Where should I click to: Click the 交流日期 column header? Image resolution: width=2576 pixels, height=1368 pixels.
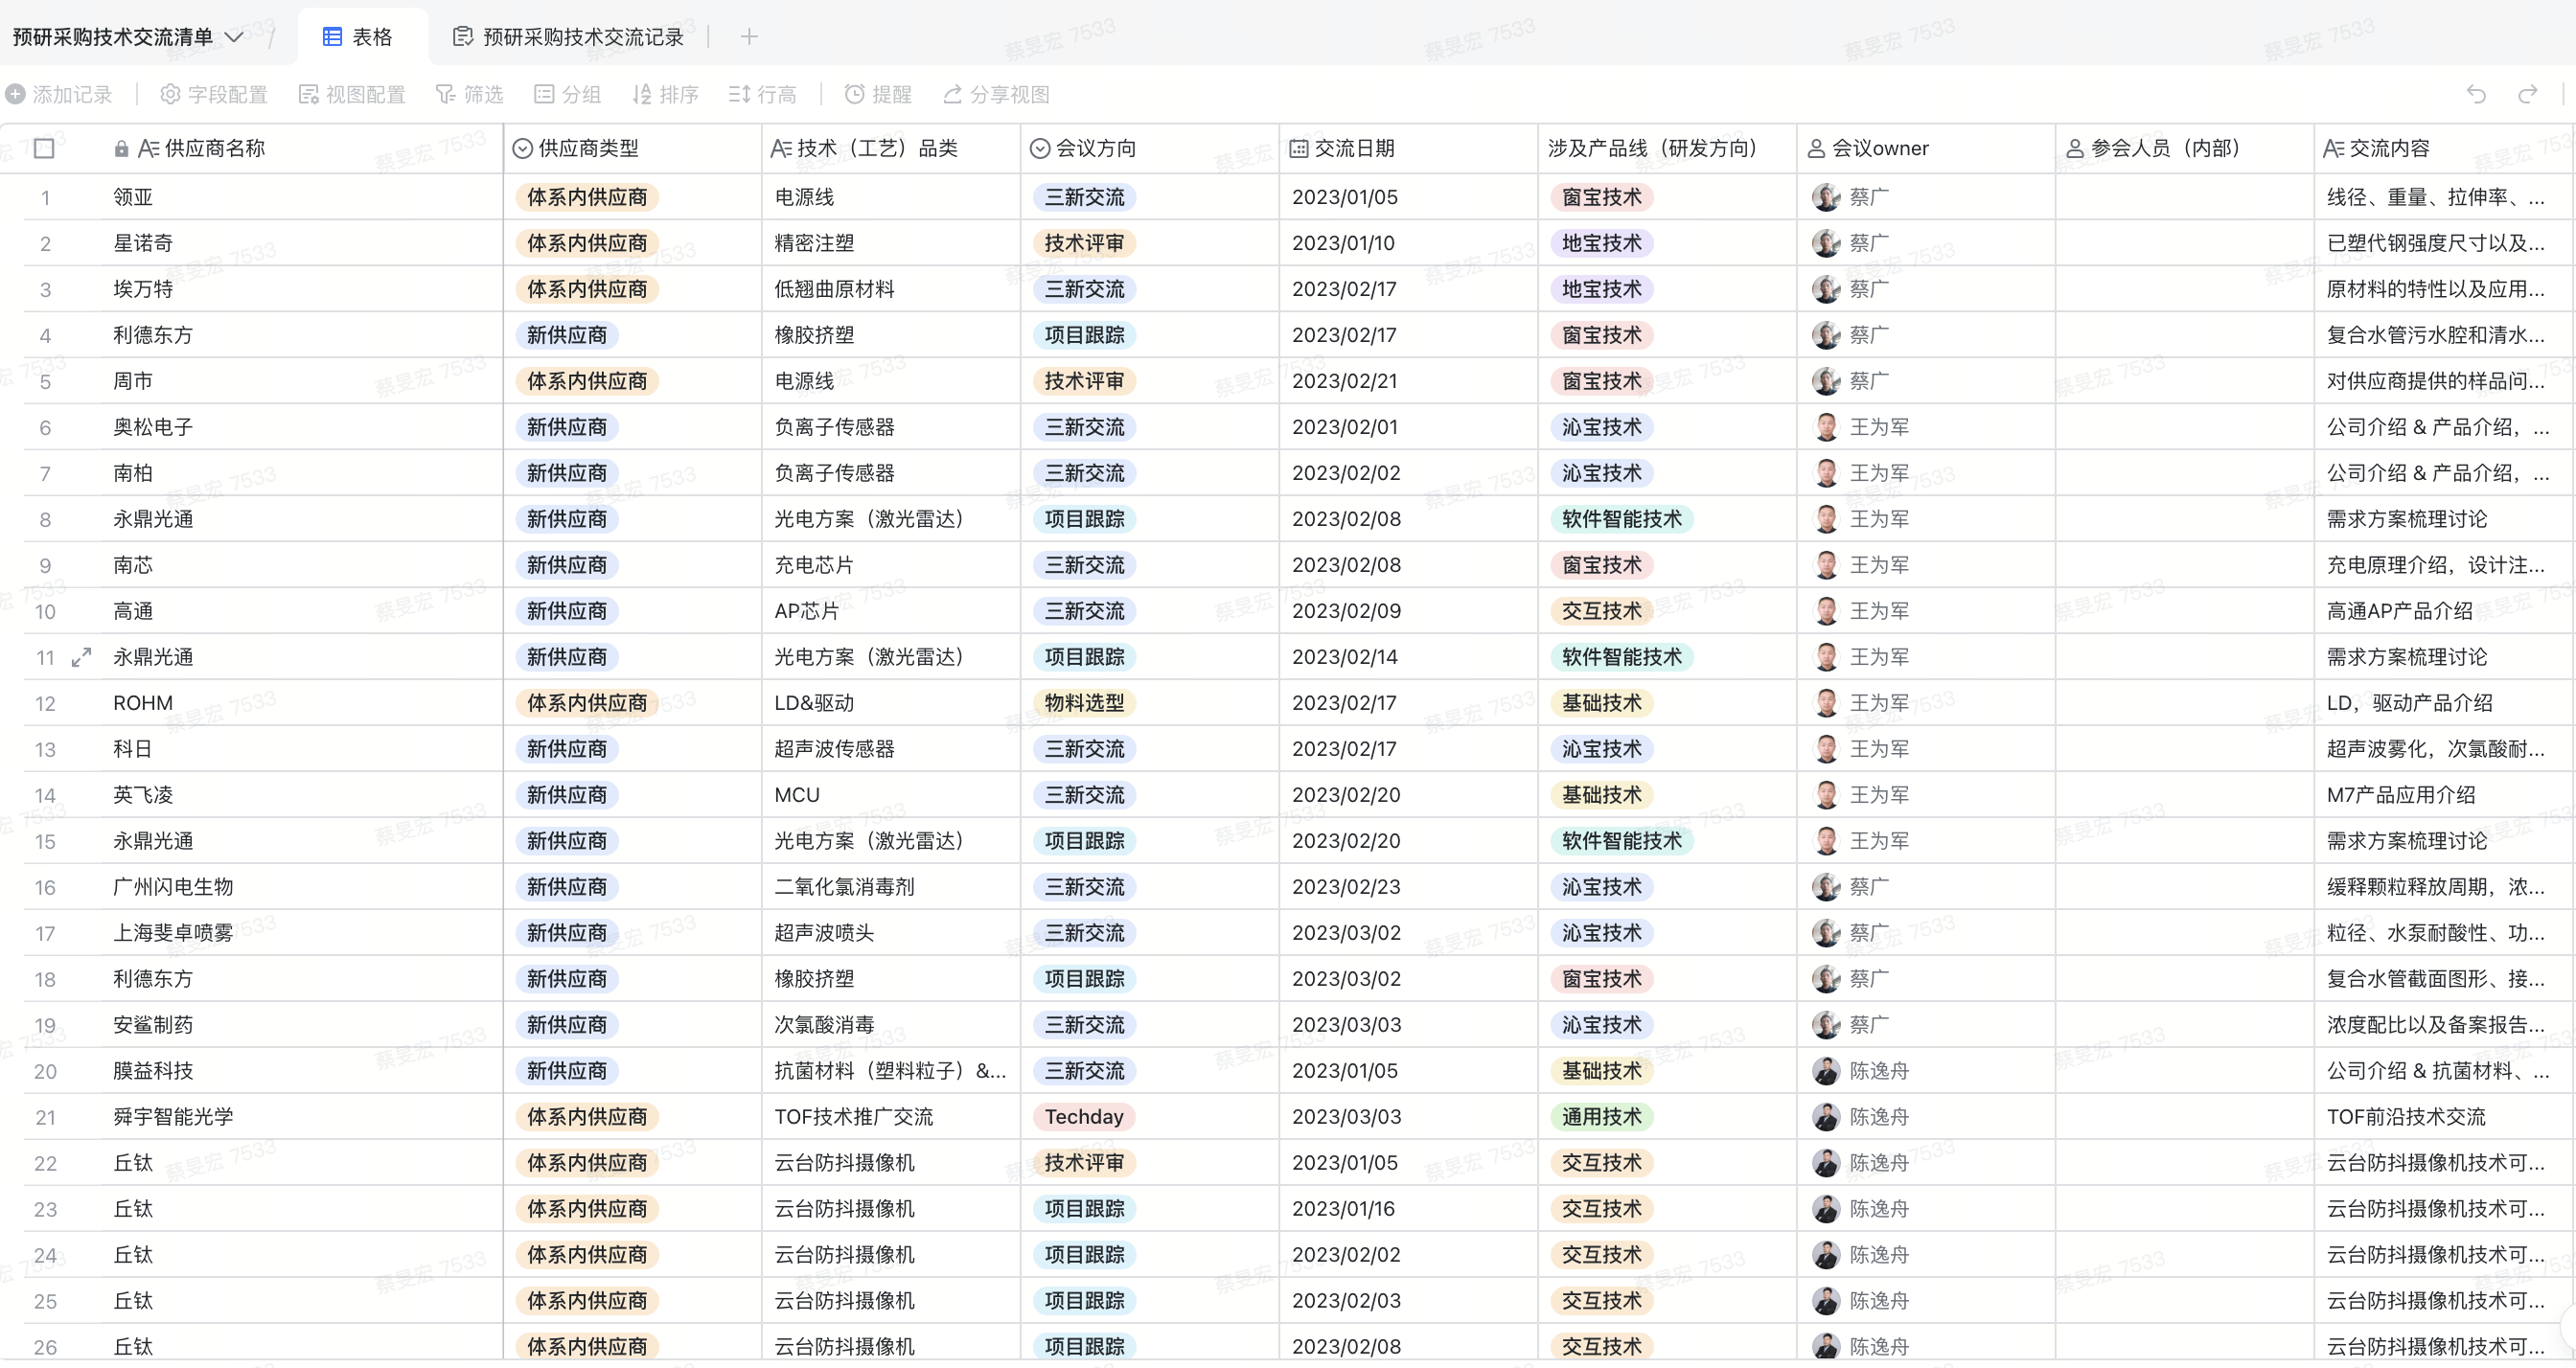[x=1354, y=148]
